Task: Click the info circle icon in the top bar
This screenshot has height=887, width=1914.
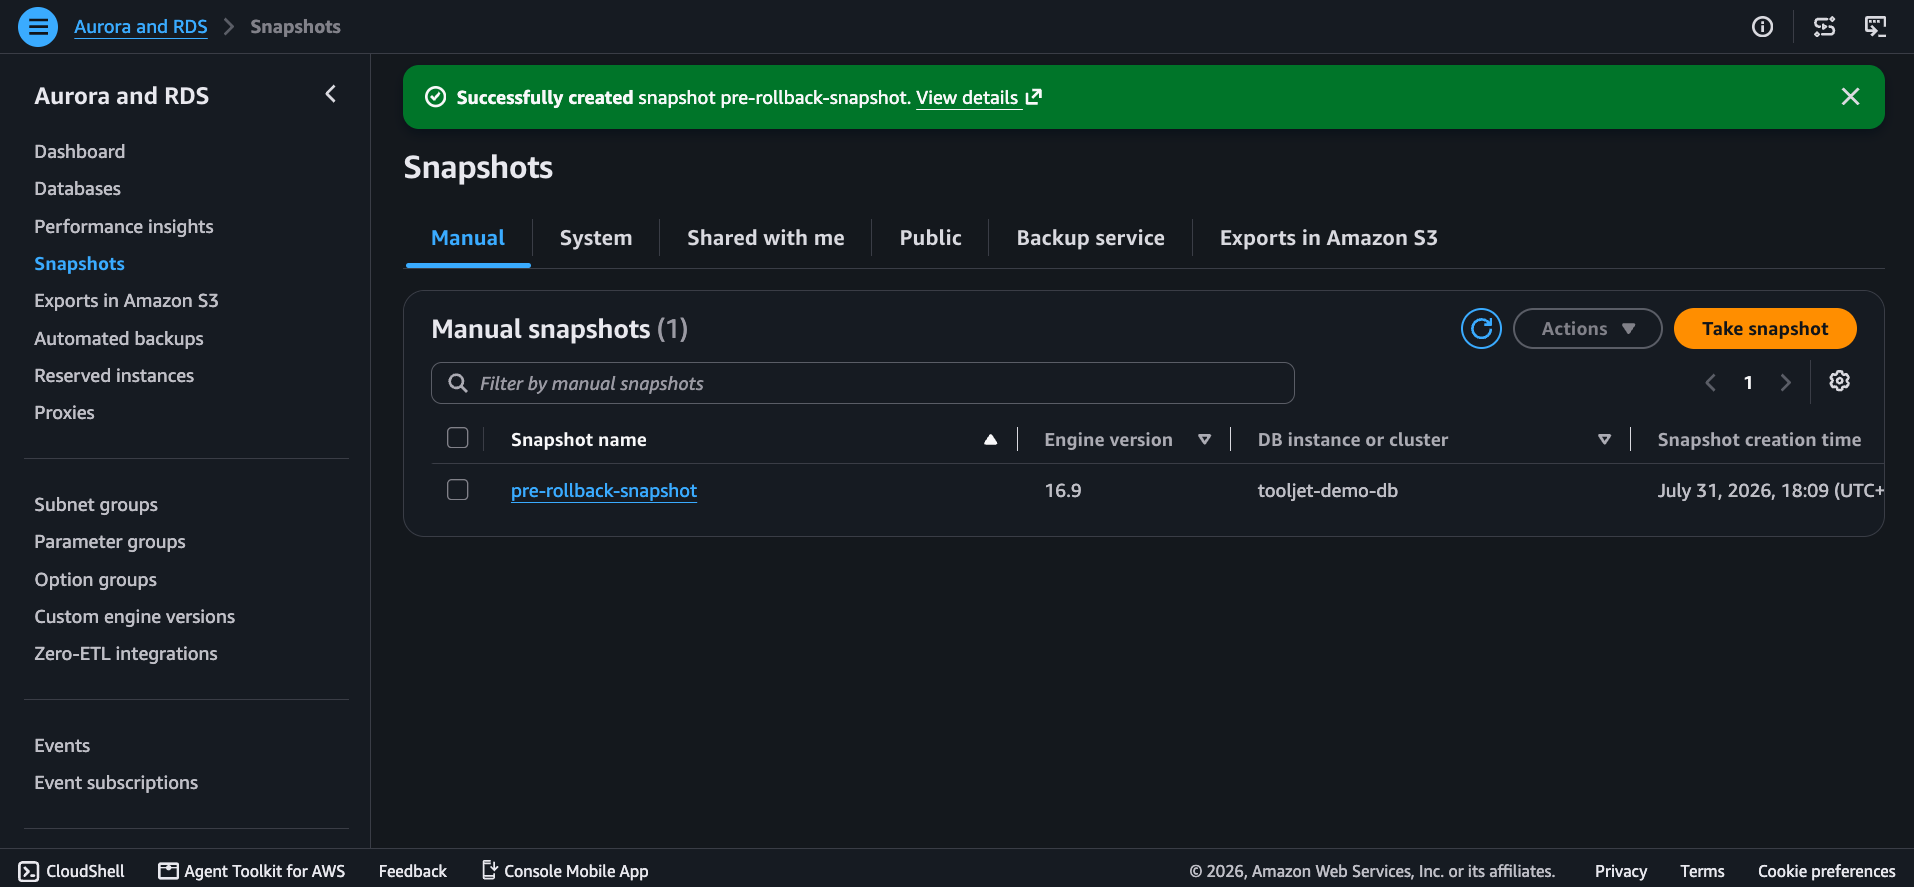Action: (x=1762, y=27)
